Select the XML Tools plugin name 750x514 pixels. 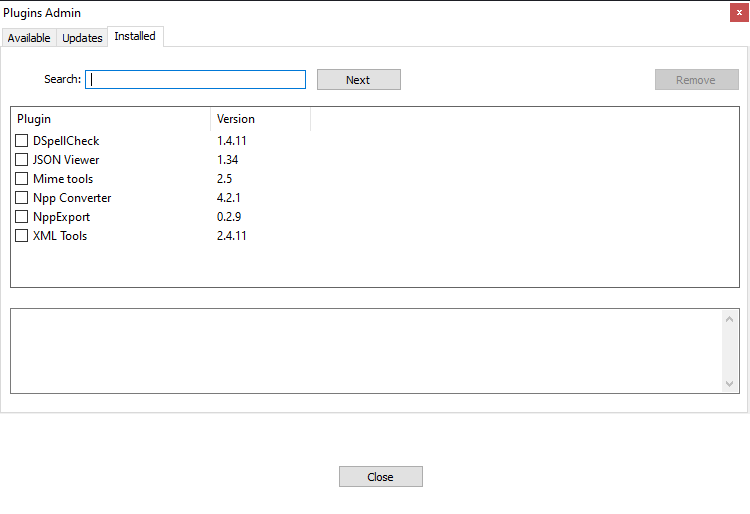pos(60,236)
